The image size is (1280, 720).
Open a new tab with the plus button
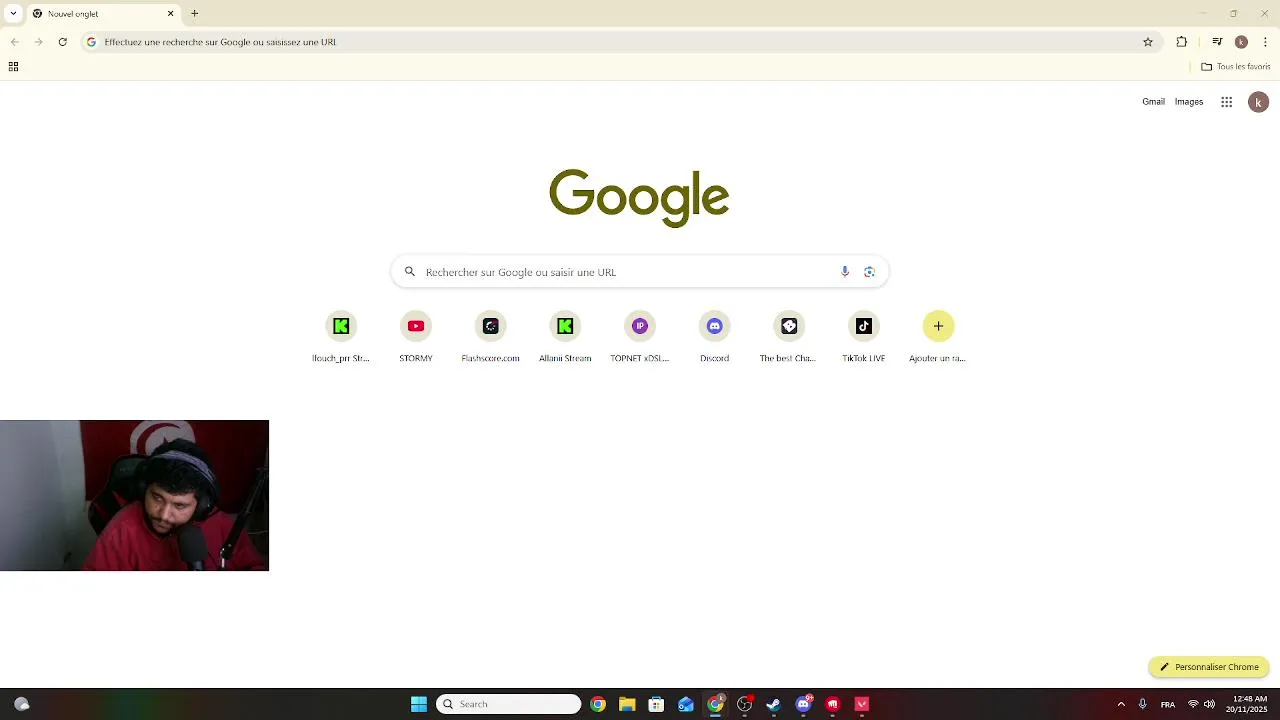(x=195, y=14)
